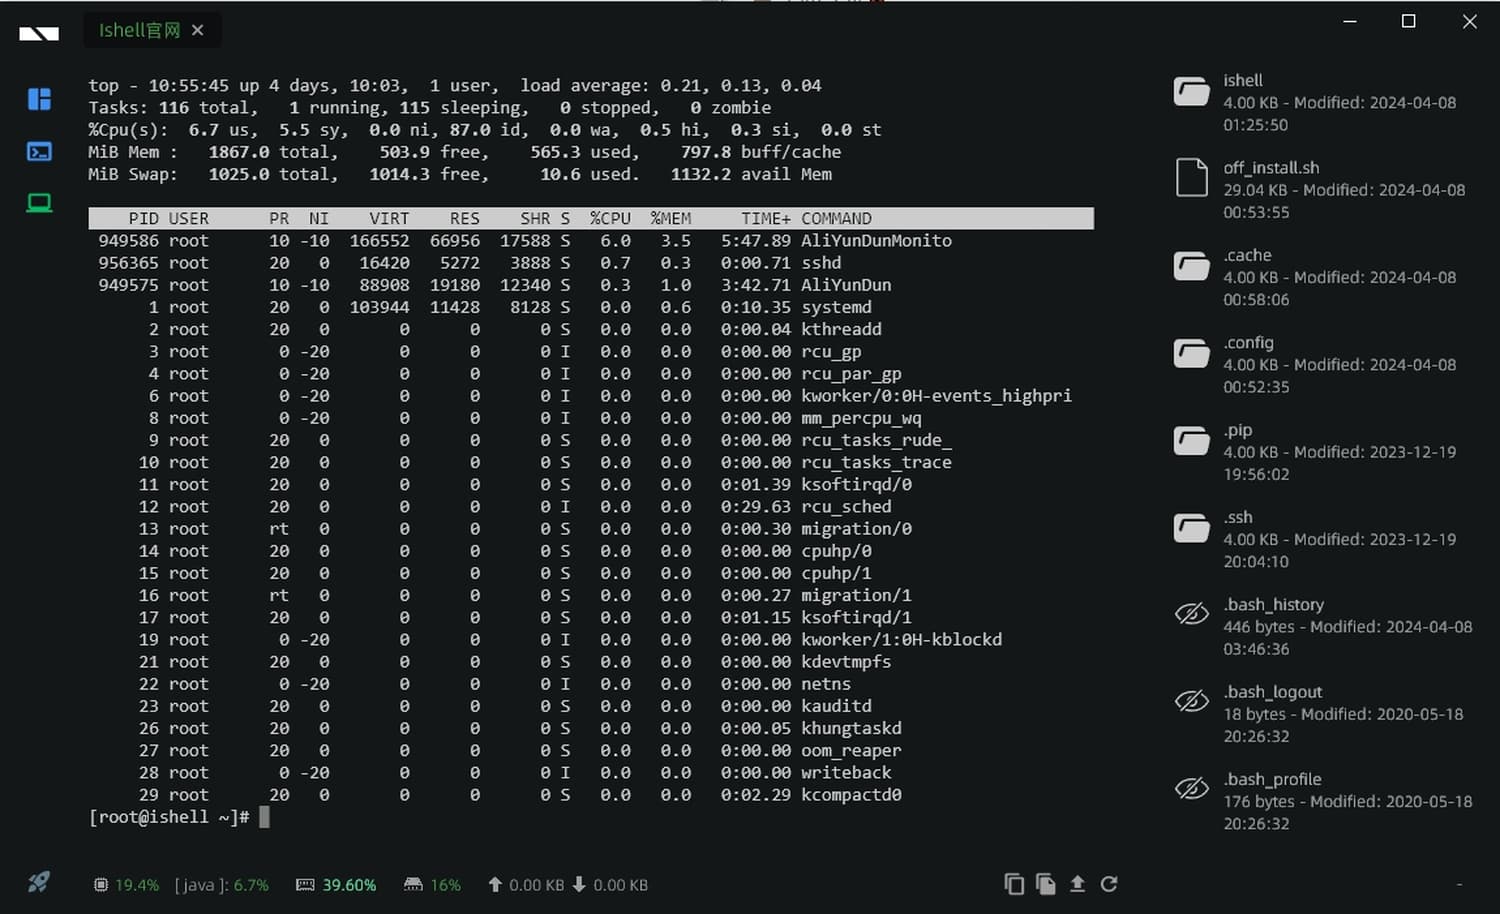Click the upload icon in bottom toolbar

pyautogui.click(x=1077, y=884)
